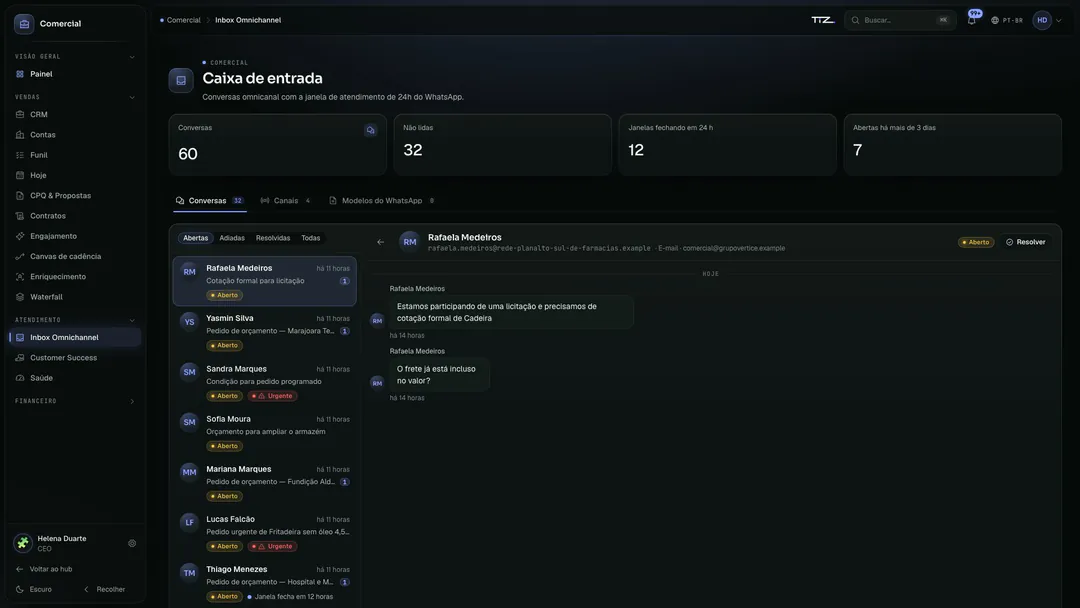The height and width of the screenshot is (608, 1080).
Task: Open Thiago Menezes conversation
Action: click(x=264, y=583)
